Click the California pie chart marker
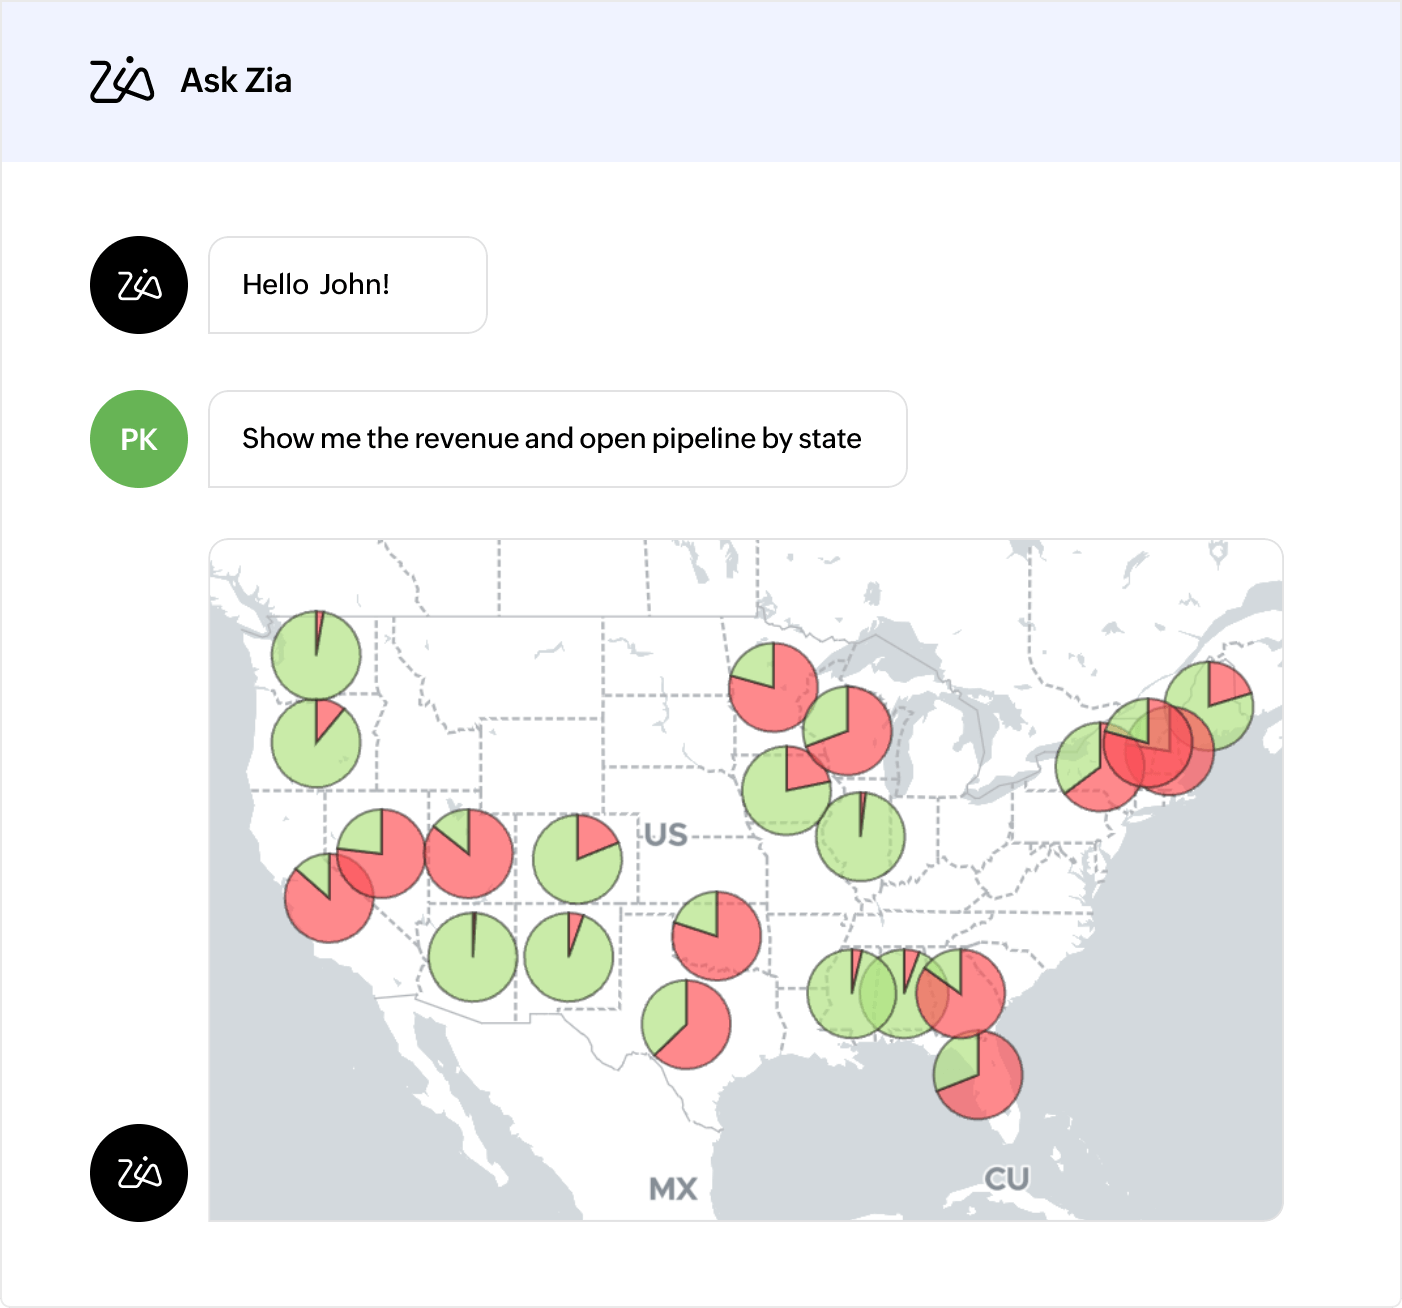Viewport: 1402px width, 1308px height. click(x=329, y=898)
